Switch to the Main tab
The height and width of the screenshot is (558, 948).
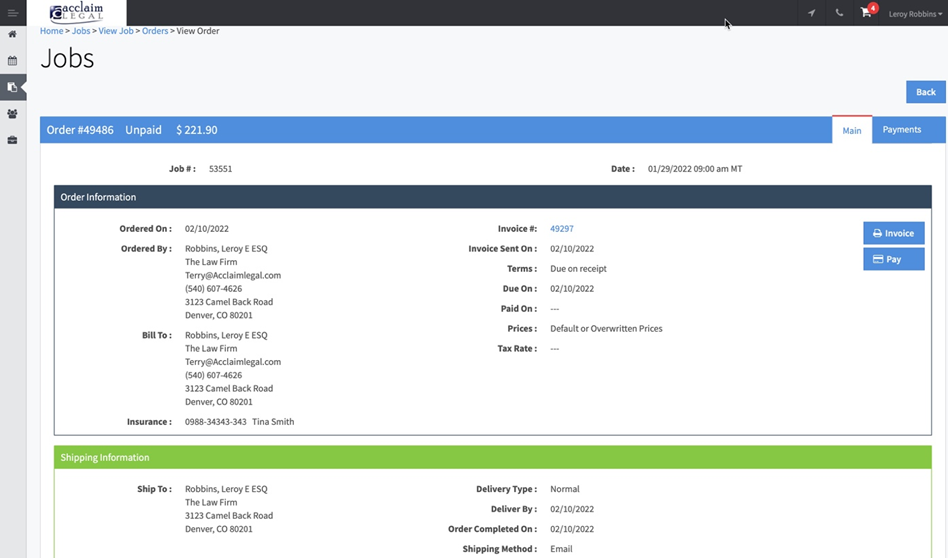click(x=852, y=130)
